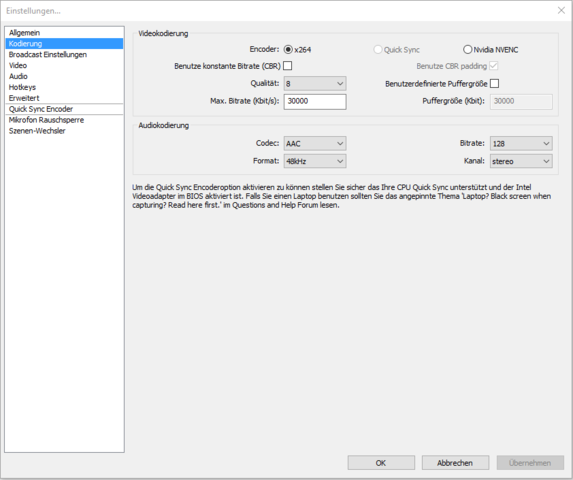Confirm settings with the OK button

point(381,463)
